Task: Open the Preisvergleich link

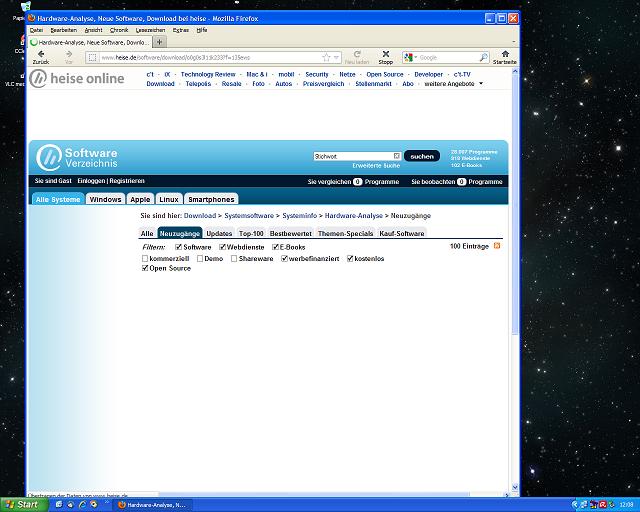Action: (x=323, y=84)
